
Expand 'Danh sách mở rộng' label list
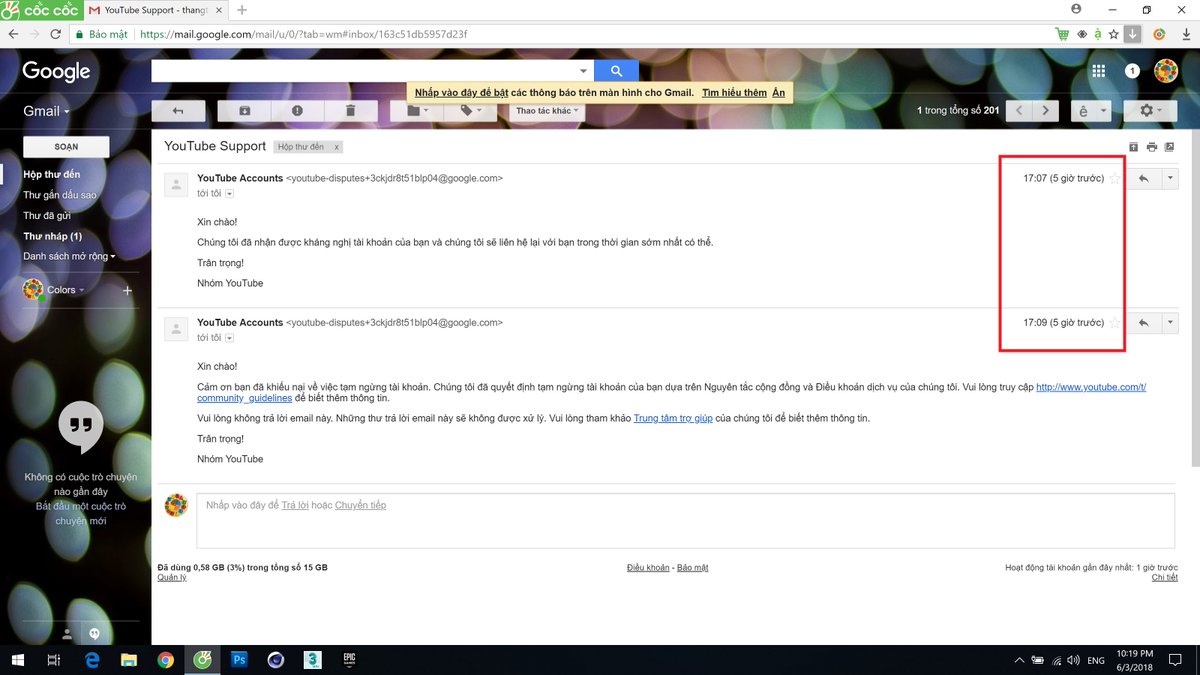[69, 257]
